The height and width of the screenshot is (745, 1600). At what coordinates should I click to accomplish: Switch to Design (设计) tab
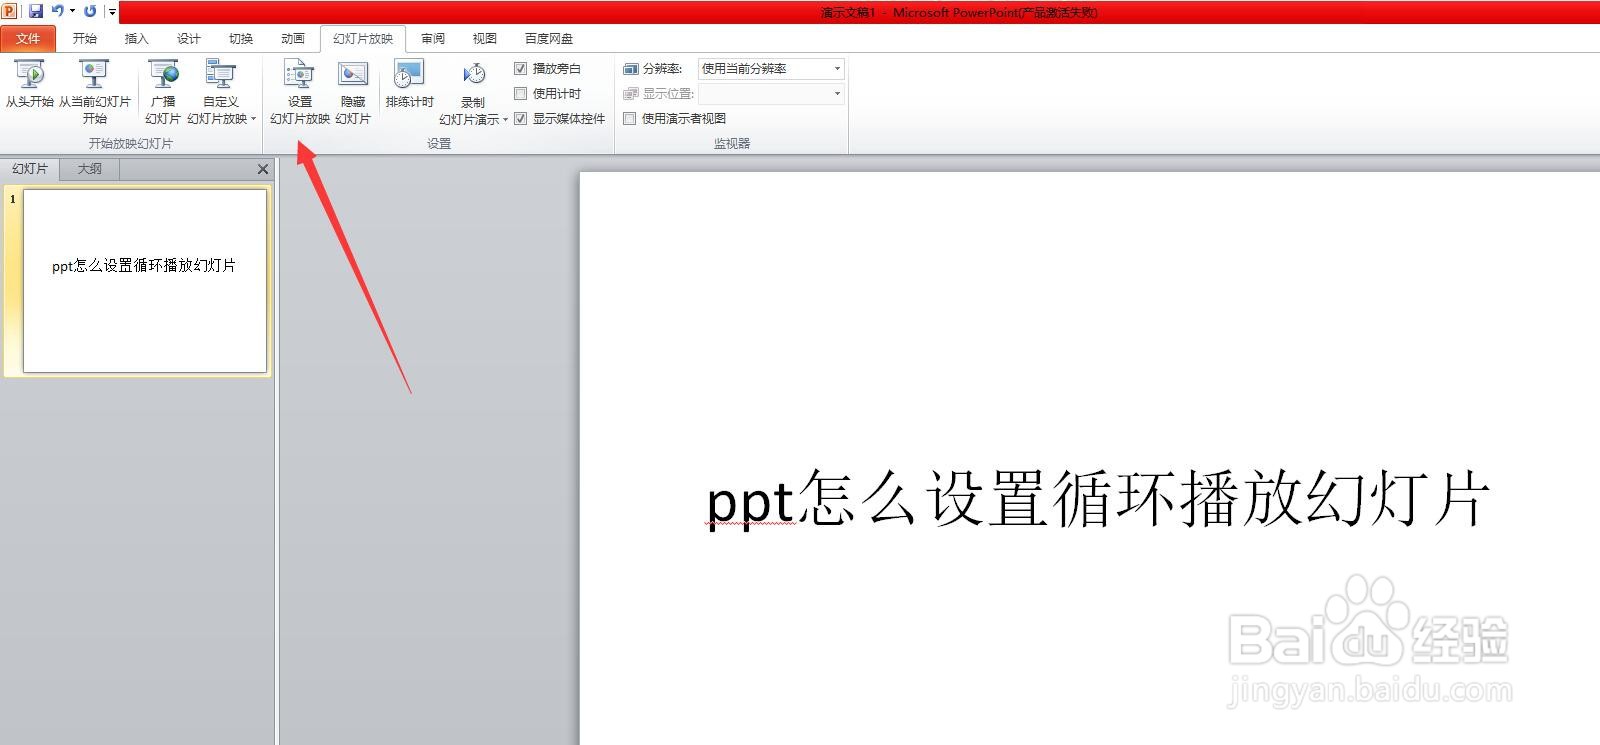click(x=189, y=39)
